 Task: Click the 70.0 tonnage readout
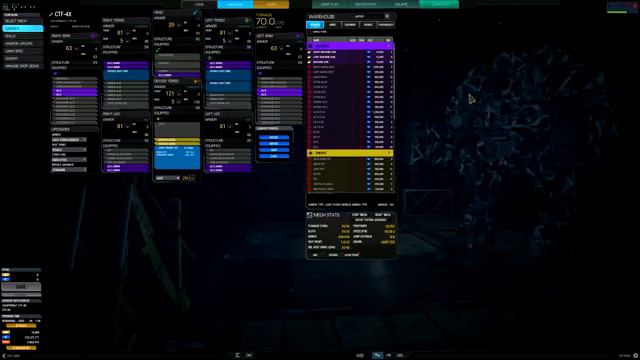[x=265, y=22]
